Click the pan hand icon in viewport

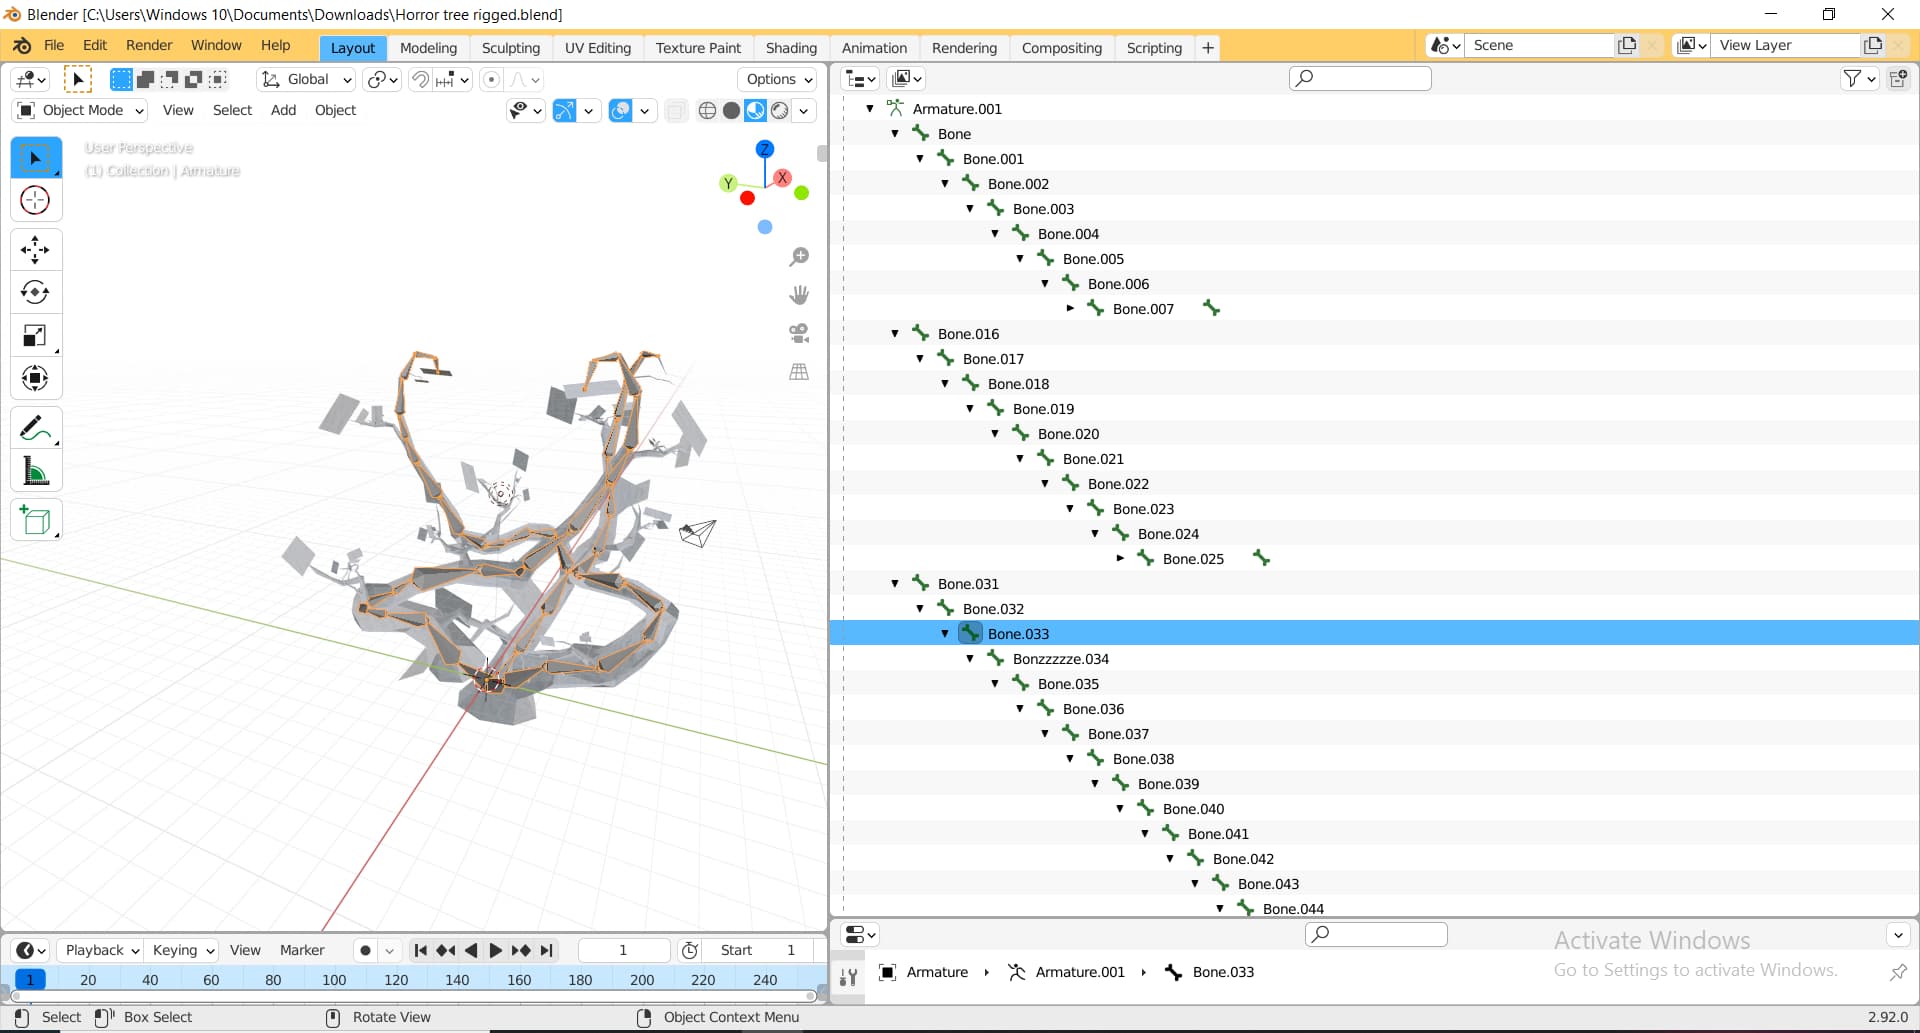pos(799,295)
